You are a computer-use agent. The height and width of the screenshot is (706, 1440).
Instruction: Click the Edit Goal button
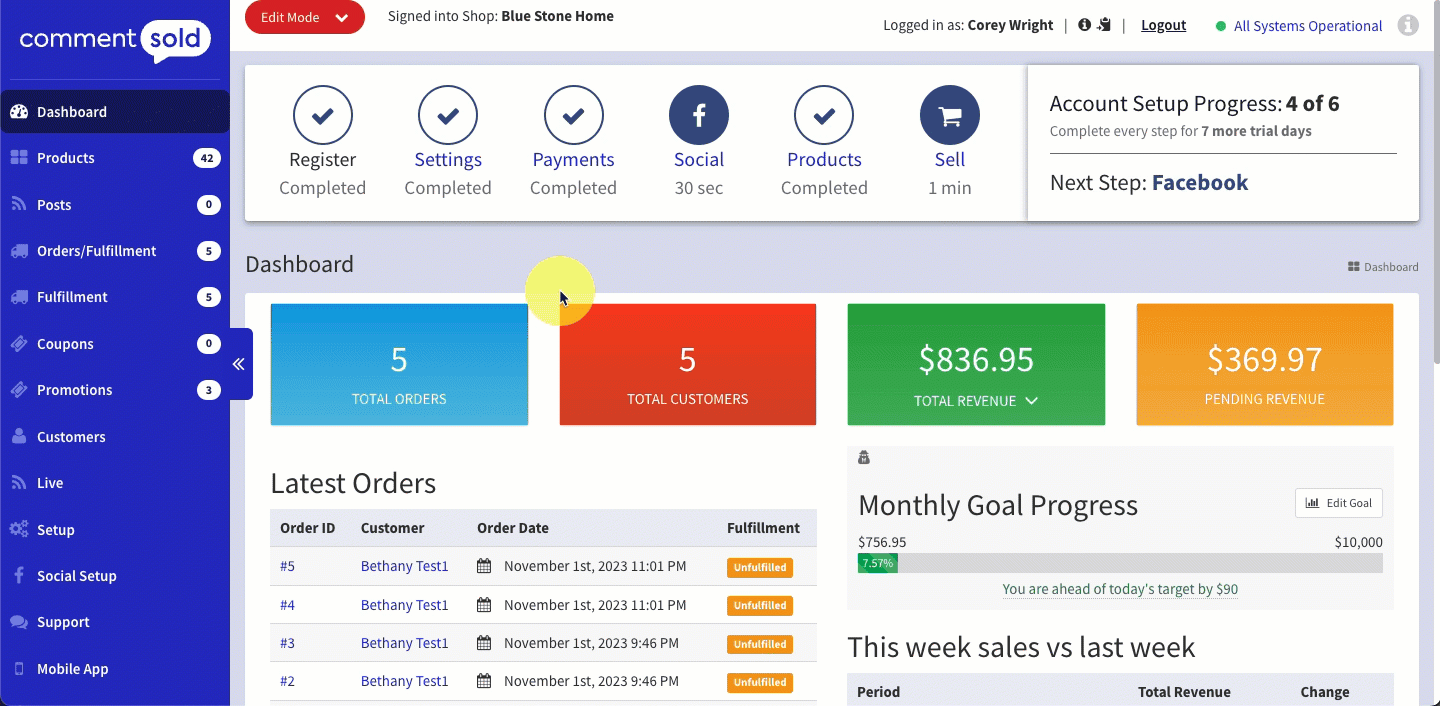click(1338, 503)
